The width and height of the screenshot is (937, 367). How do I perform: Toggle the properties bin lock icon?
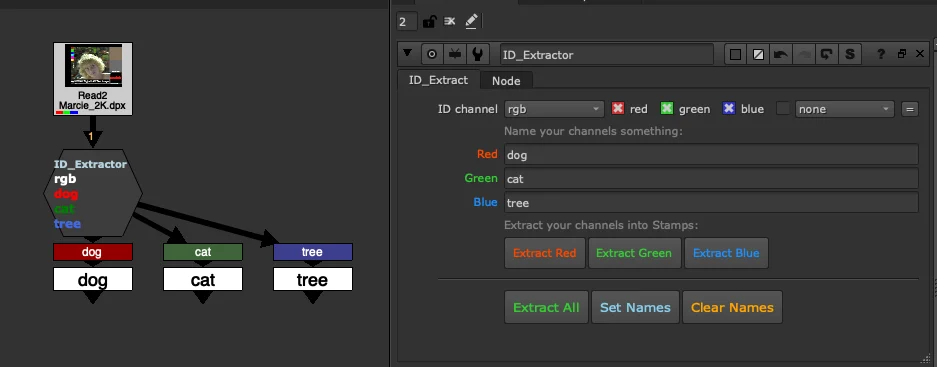pyautogui.click(x=429, y=22)
